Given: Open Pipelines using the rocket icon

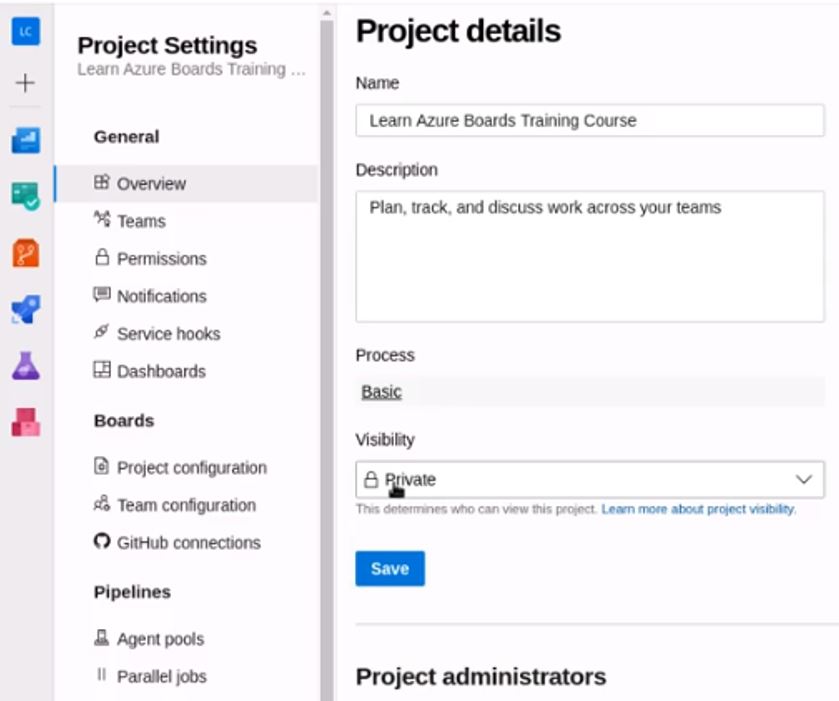Looking at the screenshot, I should coord(27,308).
